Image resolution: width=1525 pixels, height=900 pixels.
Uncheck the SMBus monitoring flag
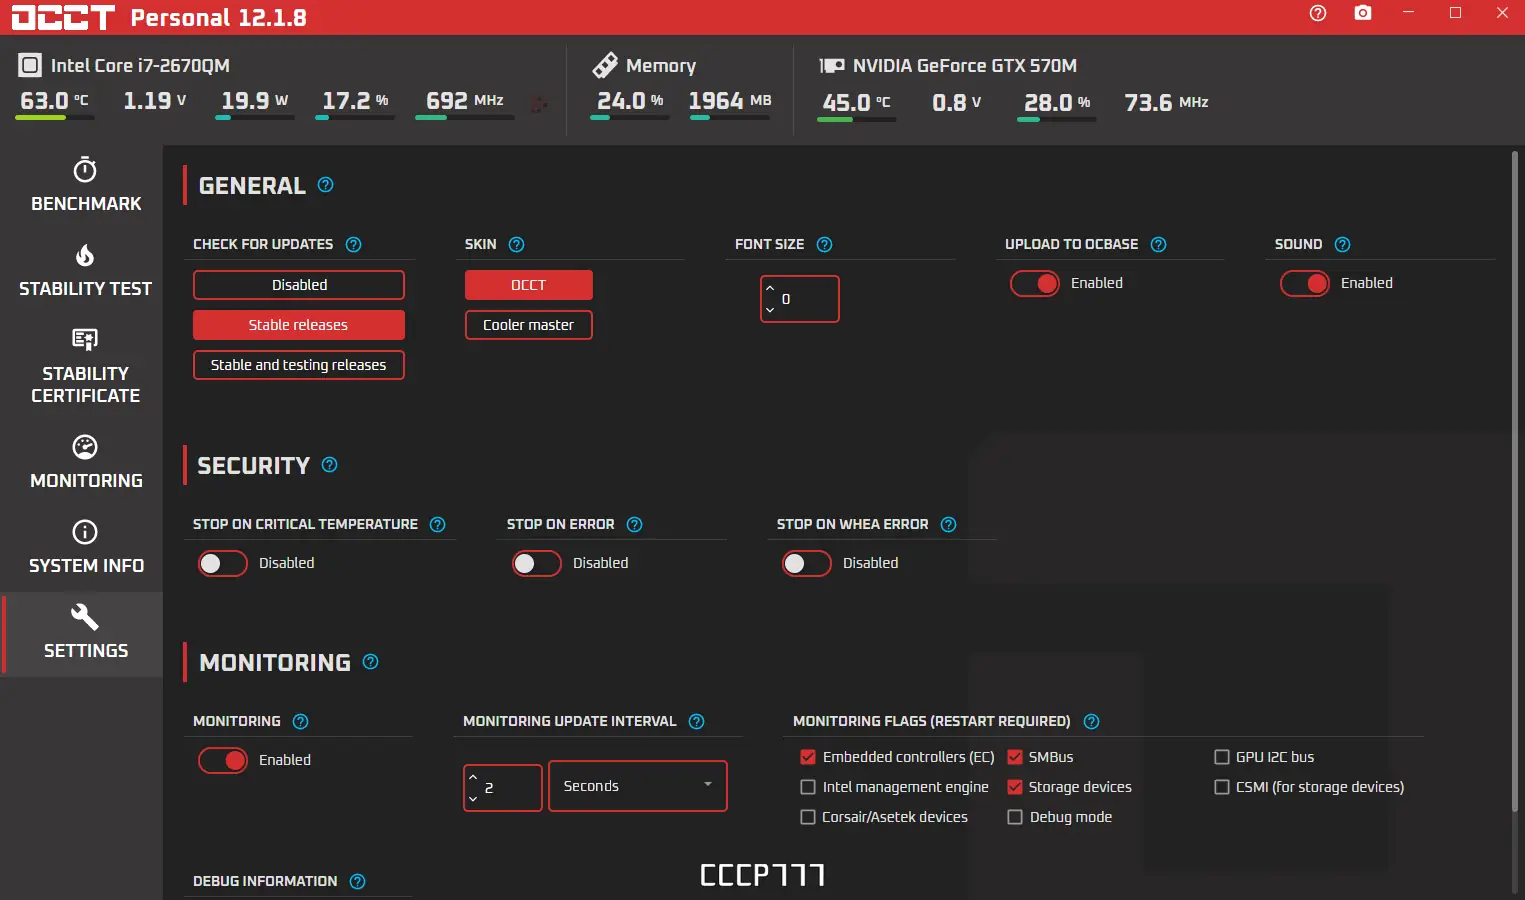coord(1015,757)
